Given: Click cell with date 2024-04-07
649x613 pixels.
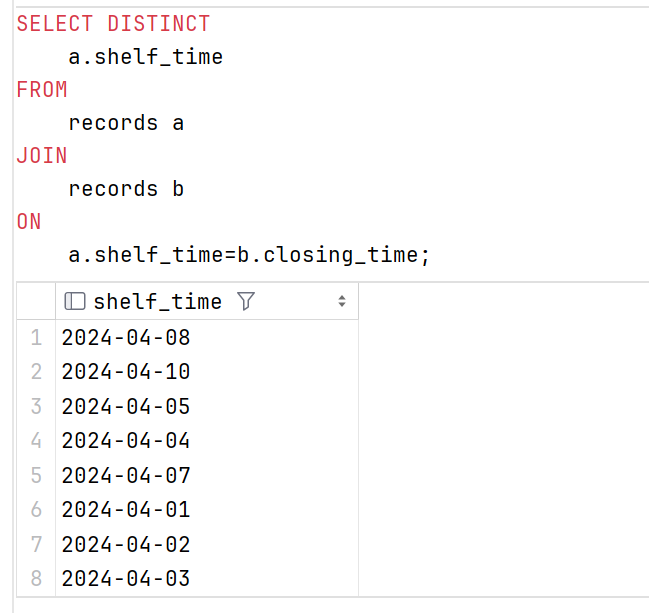Looking at the screenshot, I should 207,475.
